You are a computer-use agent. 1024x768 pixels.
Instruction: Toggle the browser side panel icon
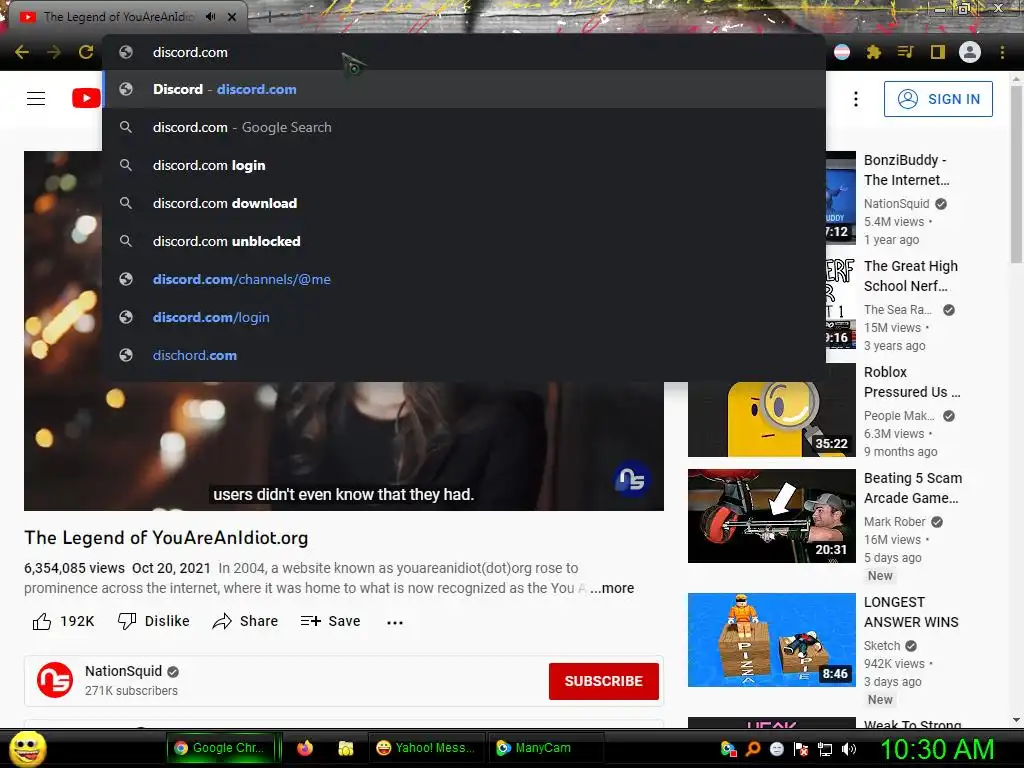click(938, 52)
